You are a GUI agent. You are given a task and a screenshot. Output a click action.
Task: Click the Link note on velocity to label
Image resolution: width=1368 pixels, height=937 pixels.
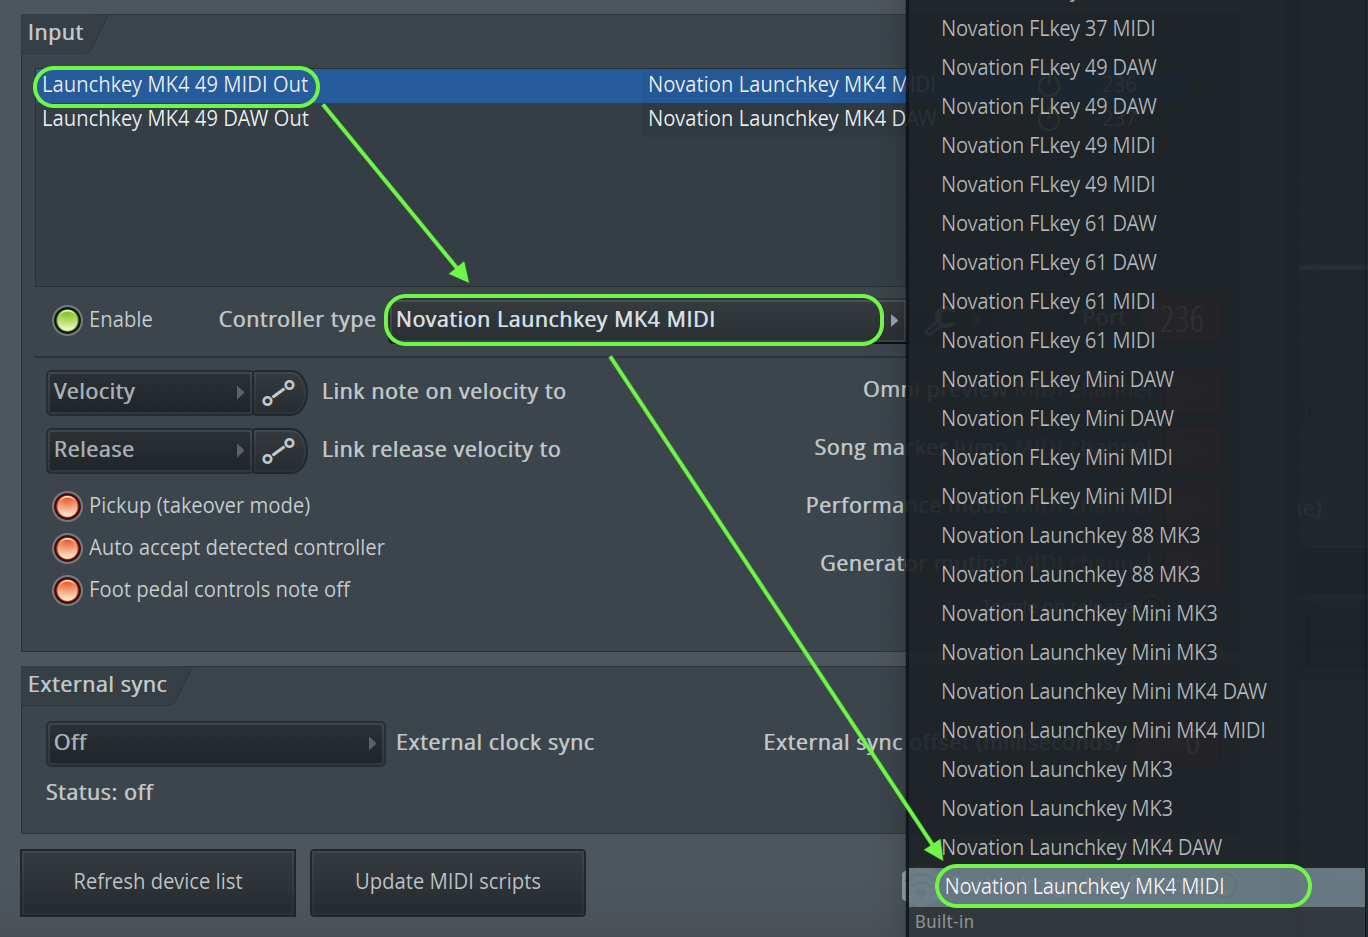[444, 392]
